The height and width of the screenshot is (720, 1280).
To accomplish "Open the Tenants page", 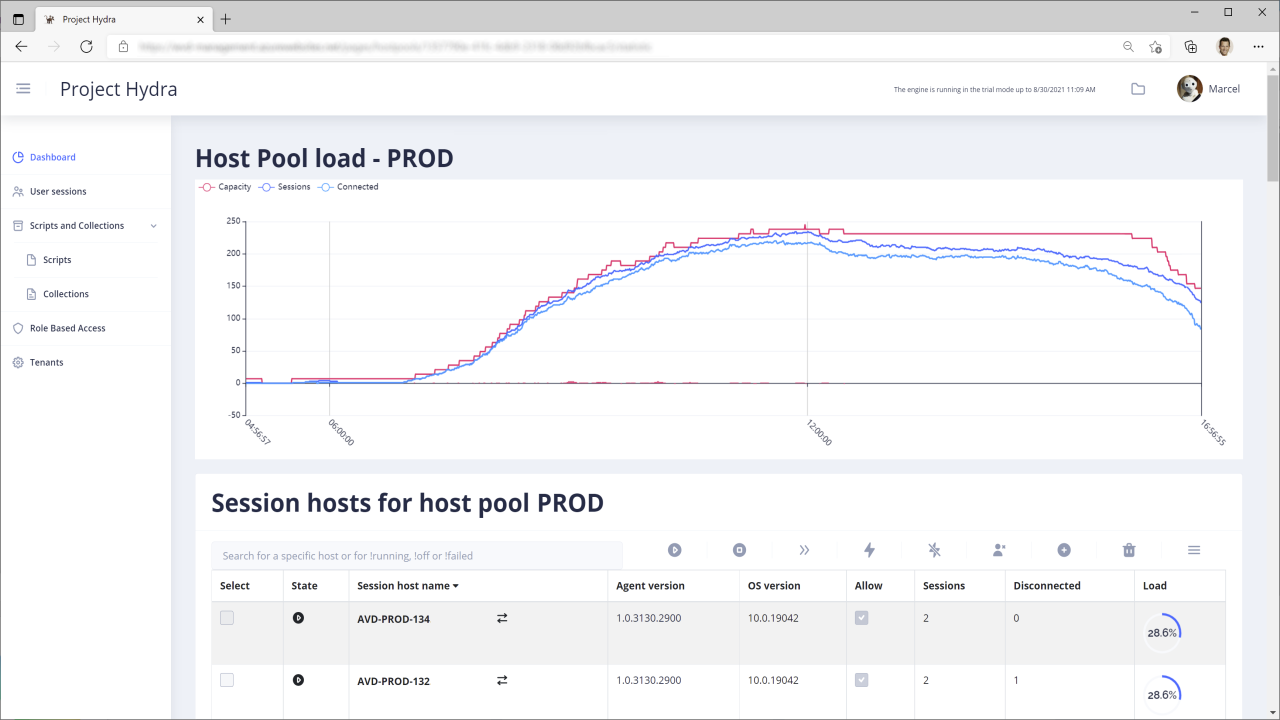I will 46,363.
